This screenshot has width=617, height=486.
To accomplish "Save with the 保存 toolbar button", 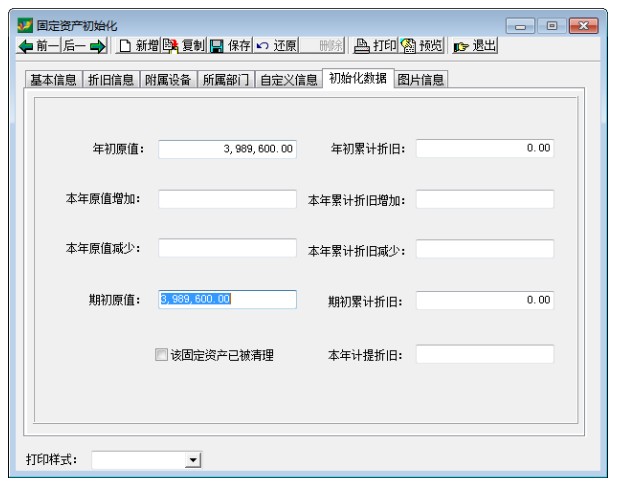I will point(229,46).
